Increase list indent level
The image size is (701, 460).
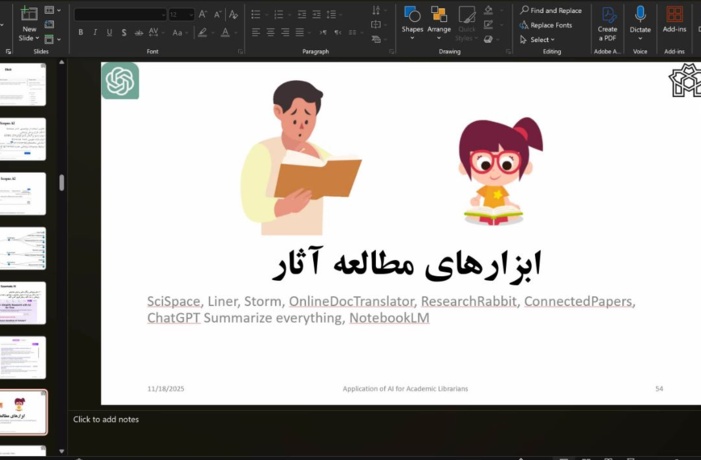point(316,14)
